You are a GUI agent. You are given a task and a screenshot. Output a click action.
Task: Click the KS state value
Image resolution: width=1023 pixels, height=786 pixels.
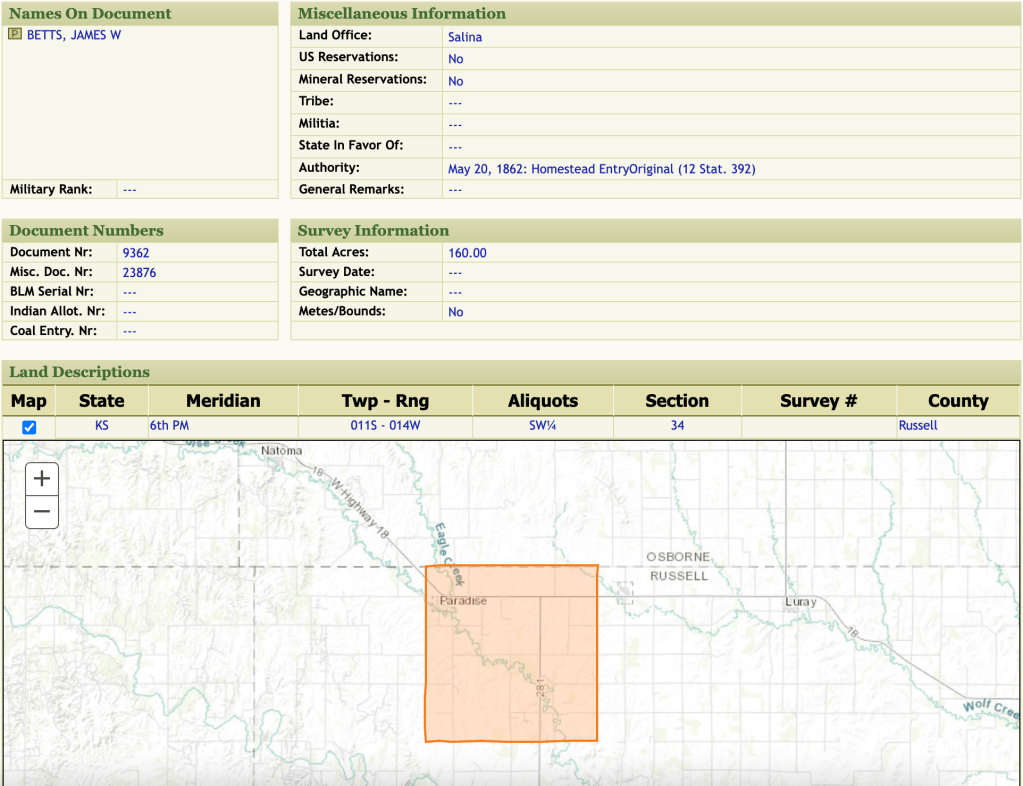tap(102, 426)
